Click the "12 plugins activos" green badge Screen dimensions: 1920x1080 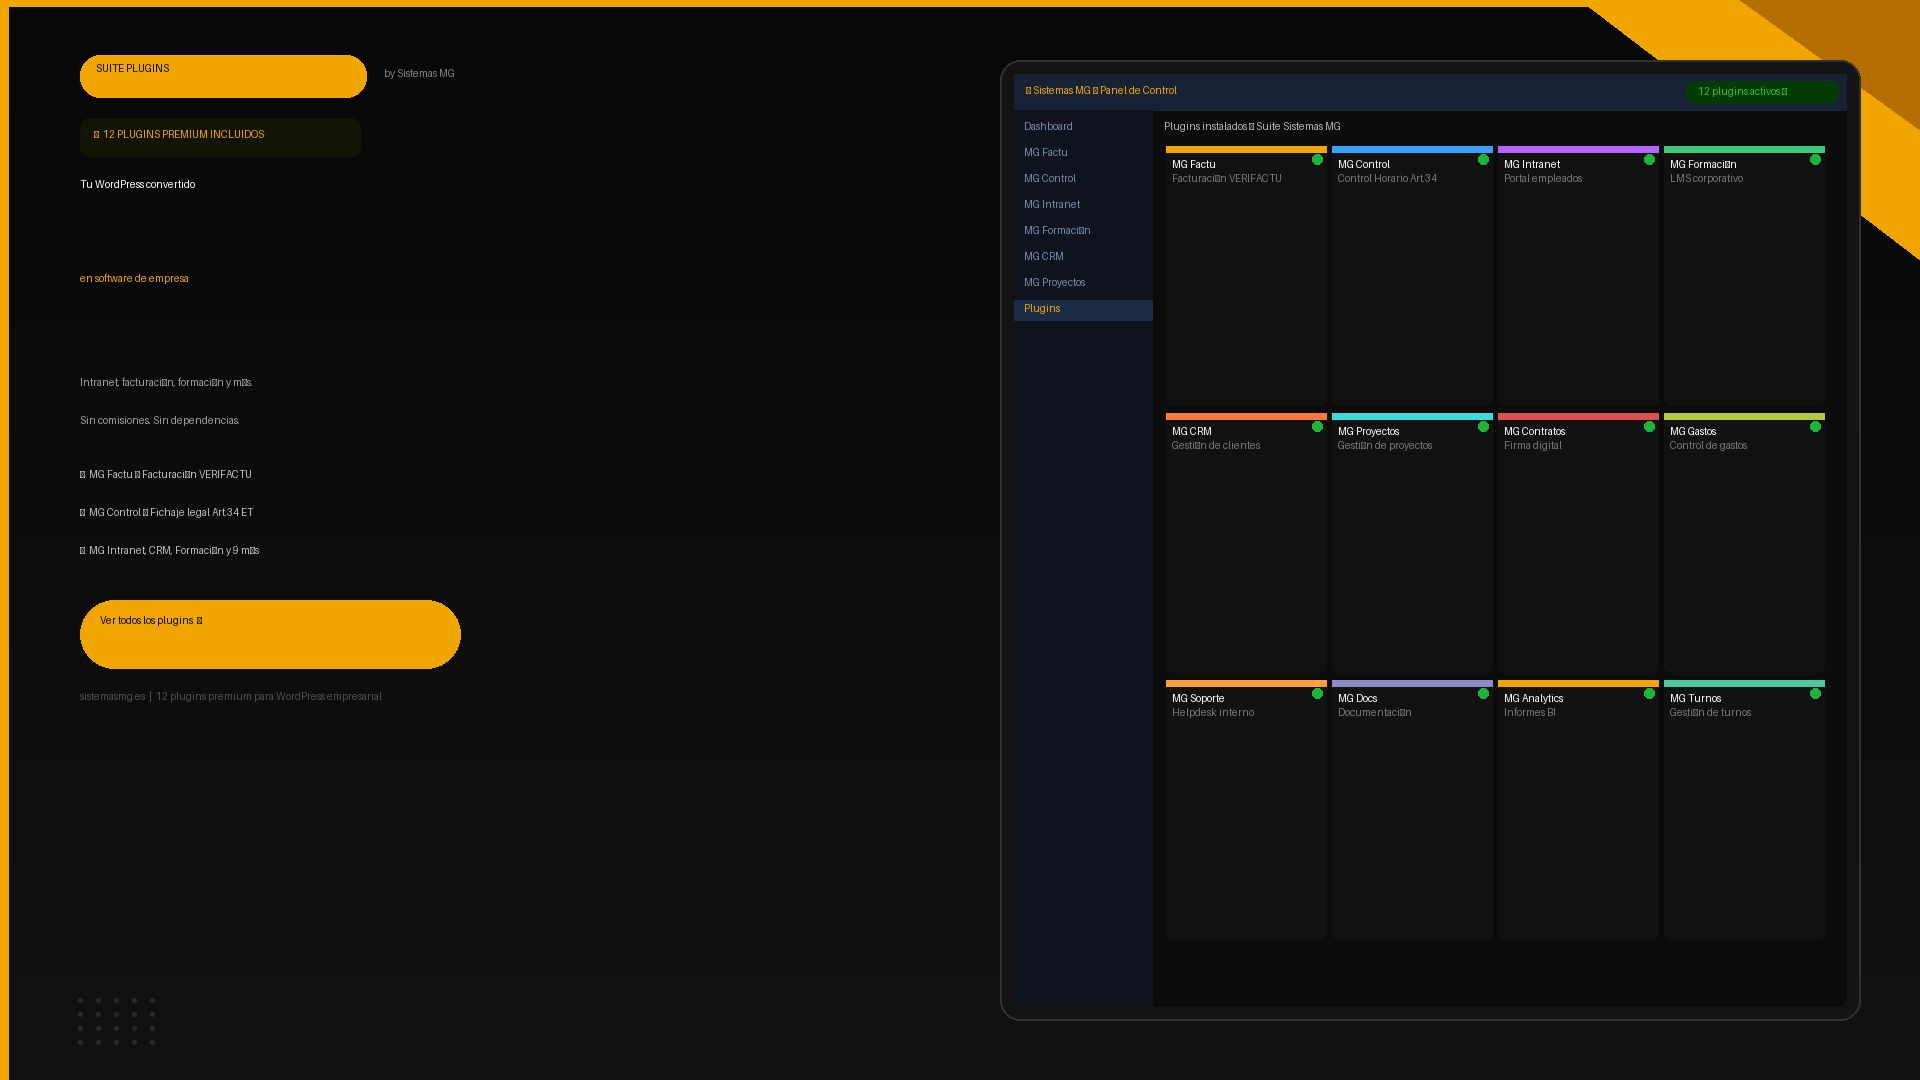click(1761, 92)
